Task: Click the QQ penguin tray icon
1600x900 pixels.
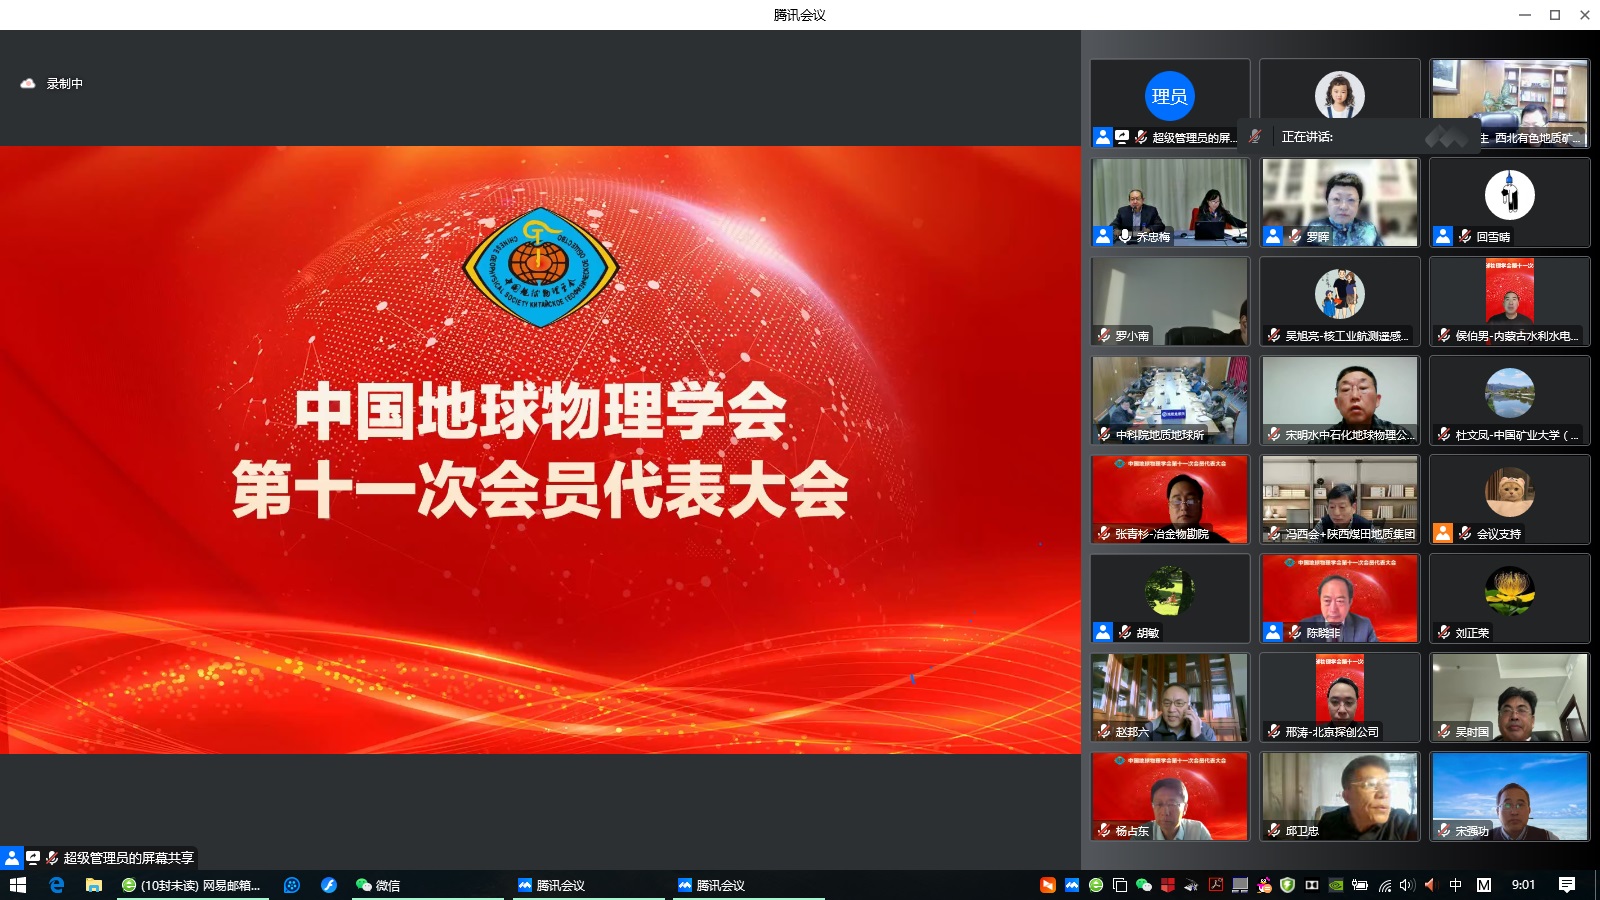Action: [1264, 885]
